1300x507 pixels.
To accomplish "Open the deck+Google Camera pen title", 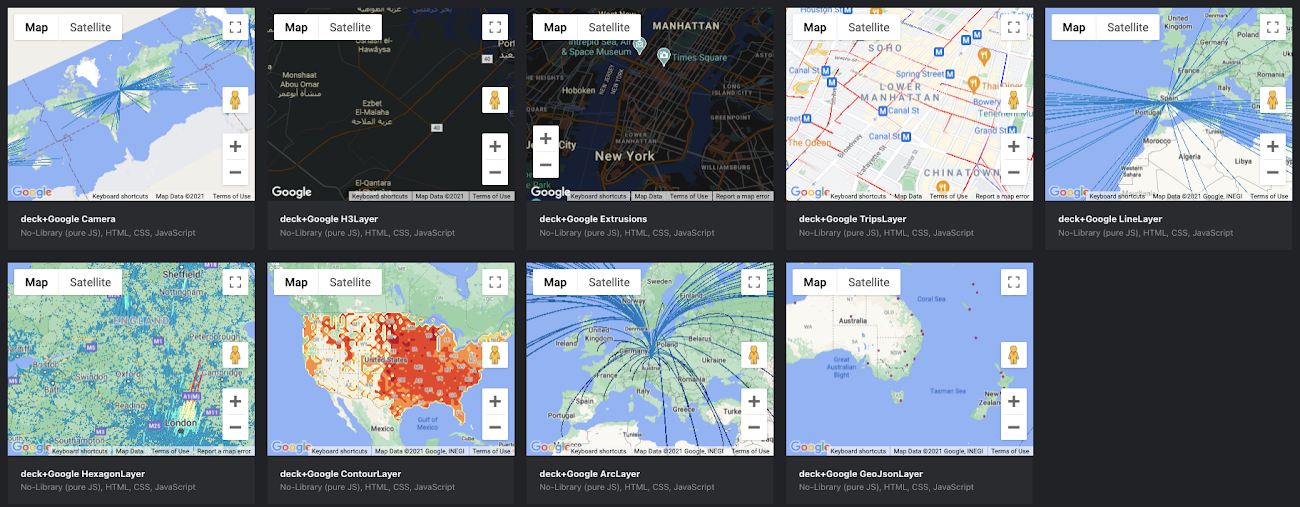I will [68, 218].
